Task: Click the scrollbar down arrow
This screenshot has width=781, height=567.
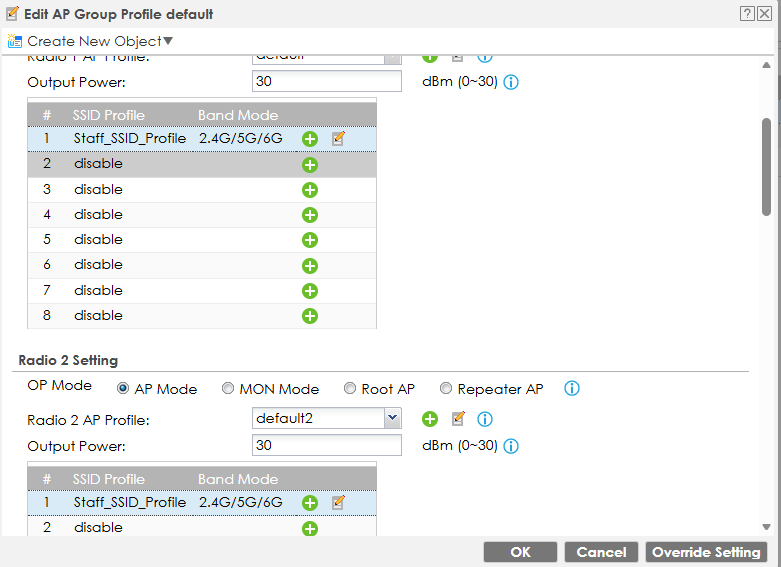Action: tap(767, 527)
